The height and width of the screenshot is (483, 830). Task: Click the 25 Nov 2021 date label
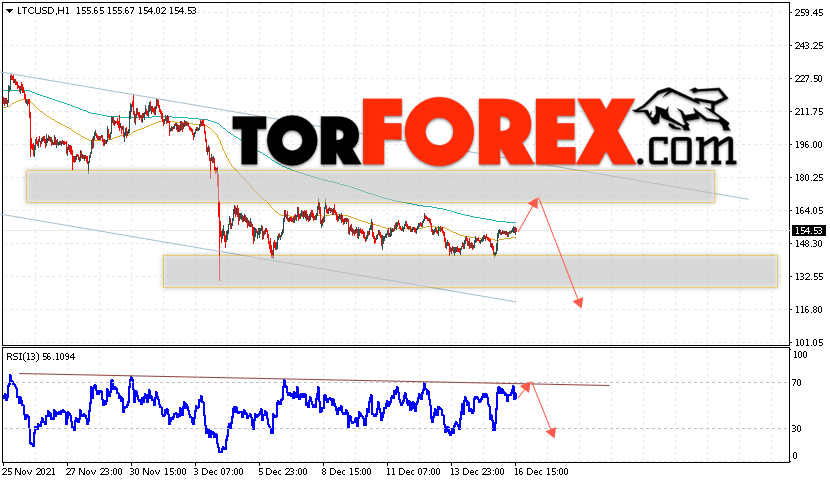tap(29, 471)
